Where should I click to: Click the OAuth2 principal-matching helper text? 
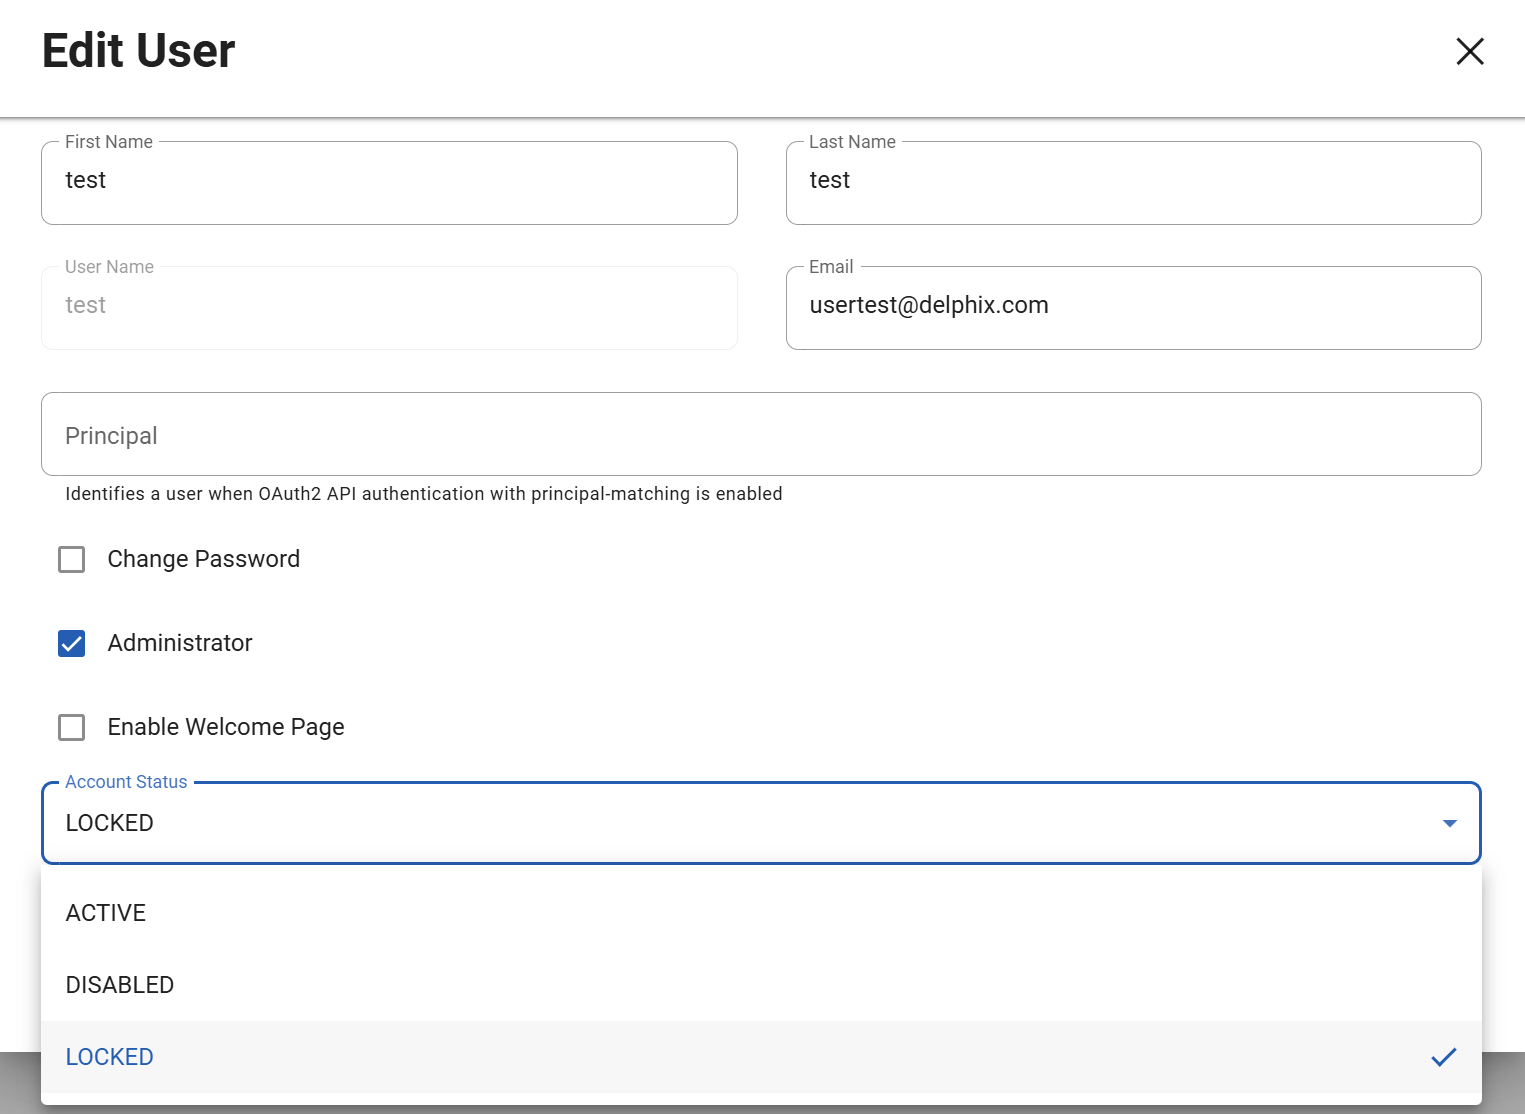(423, 494)
